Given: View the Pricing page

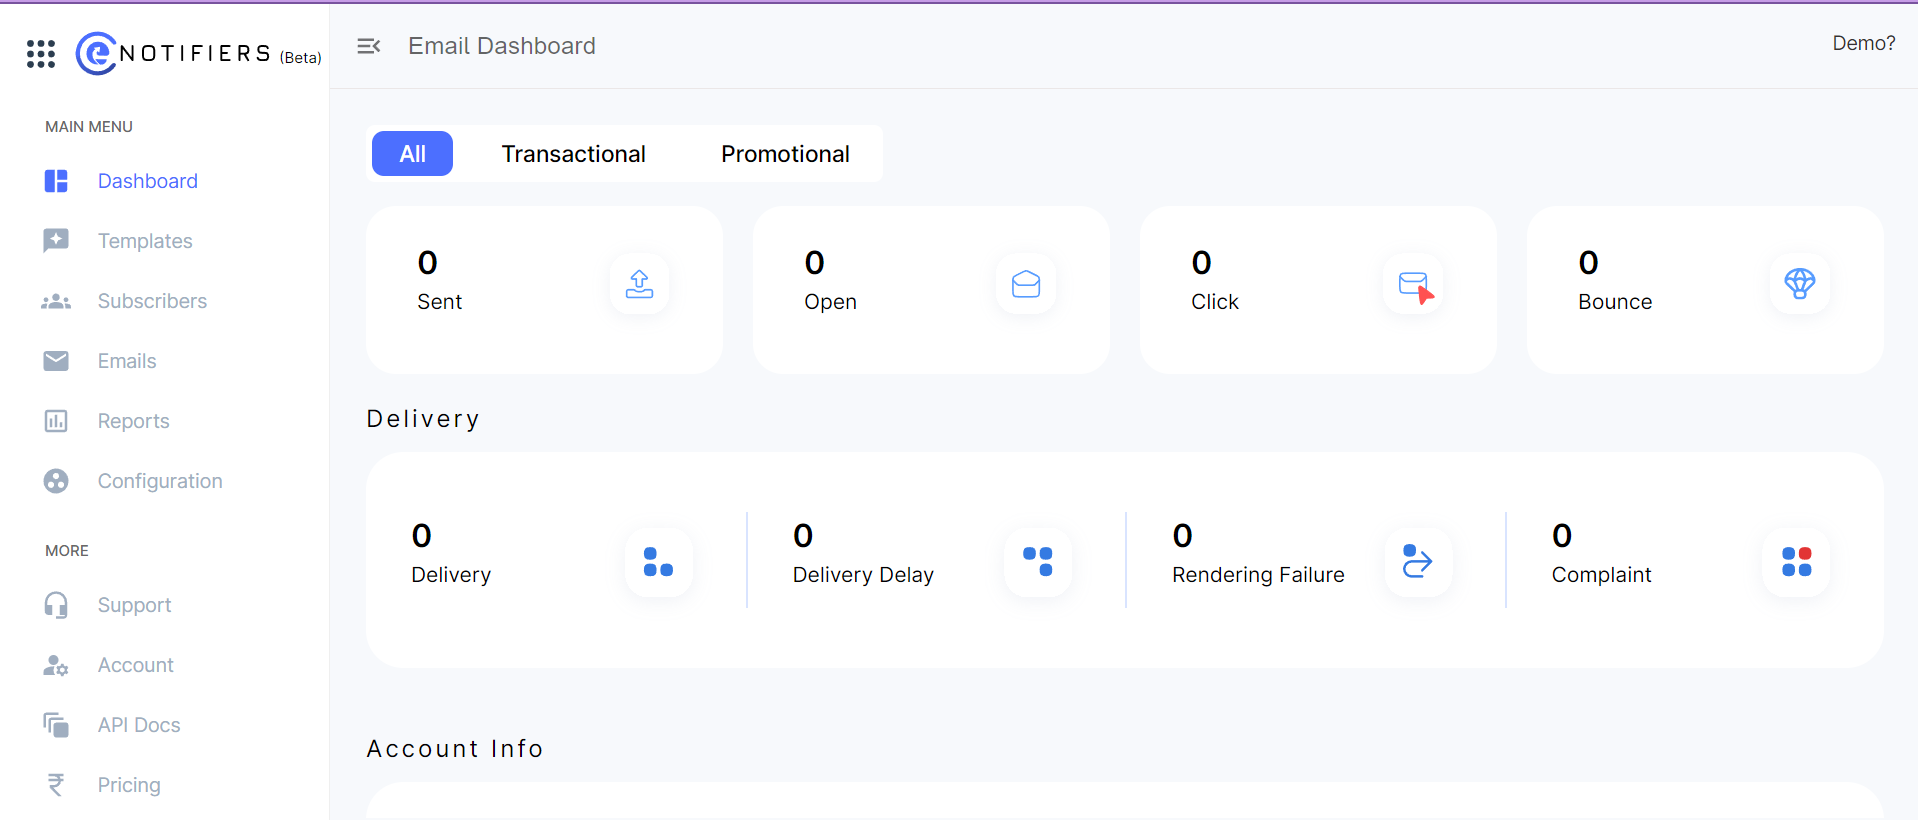Looking at the screenshot, I should click(x=129, y=785).
